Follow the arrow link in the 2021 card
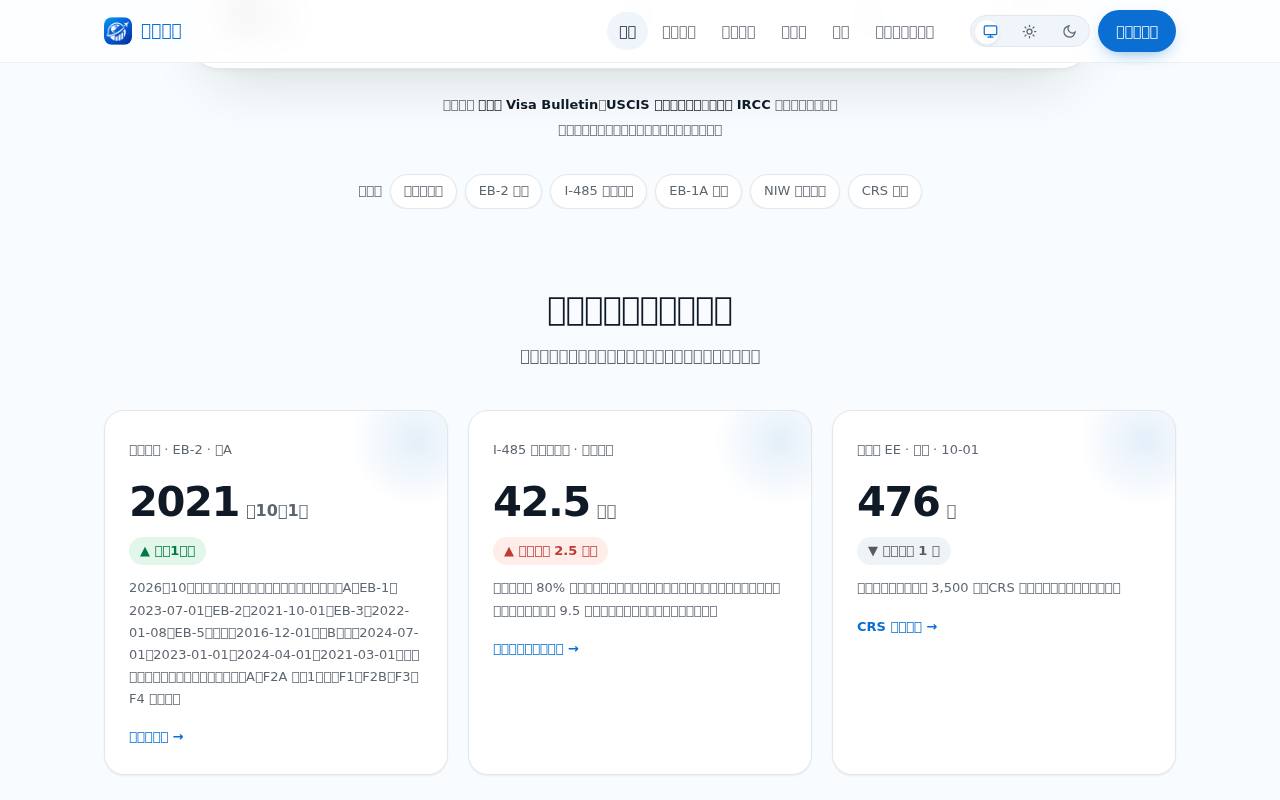Screen dimensions: 1280x800 156,737
